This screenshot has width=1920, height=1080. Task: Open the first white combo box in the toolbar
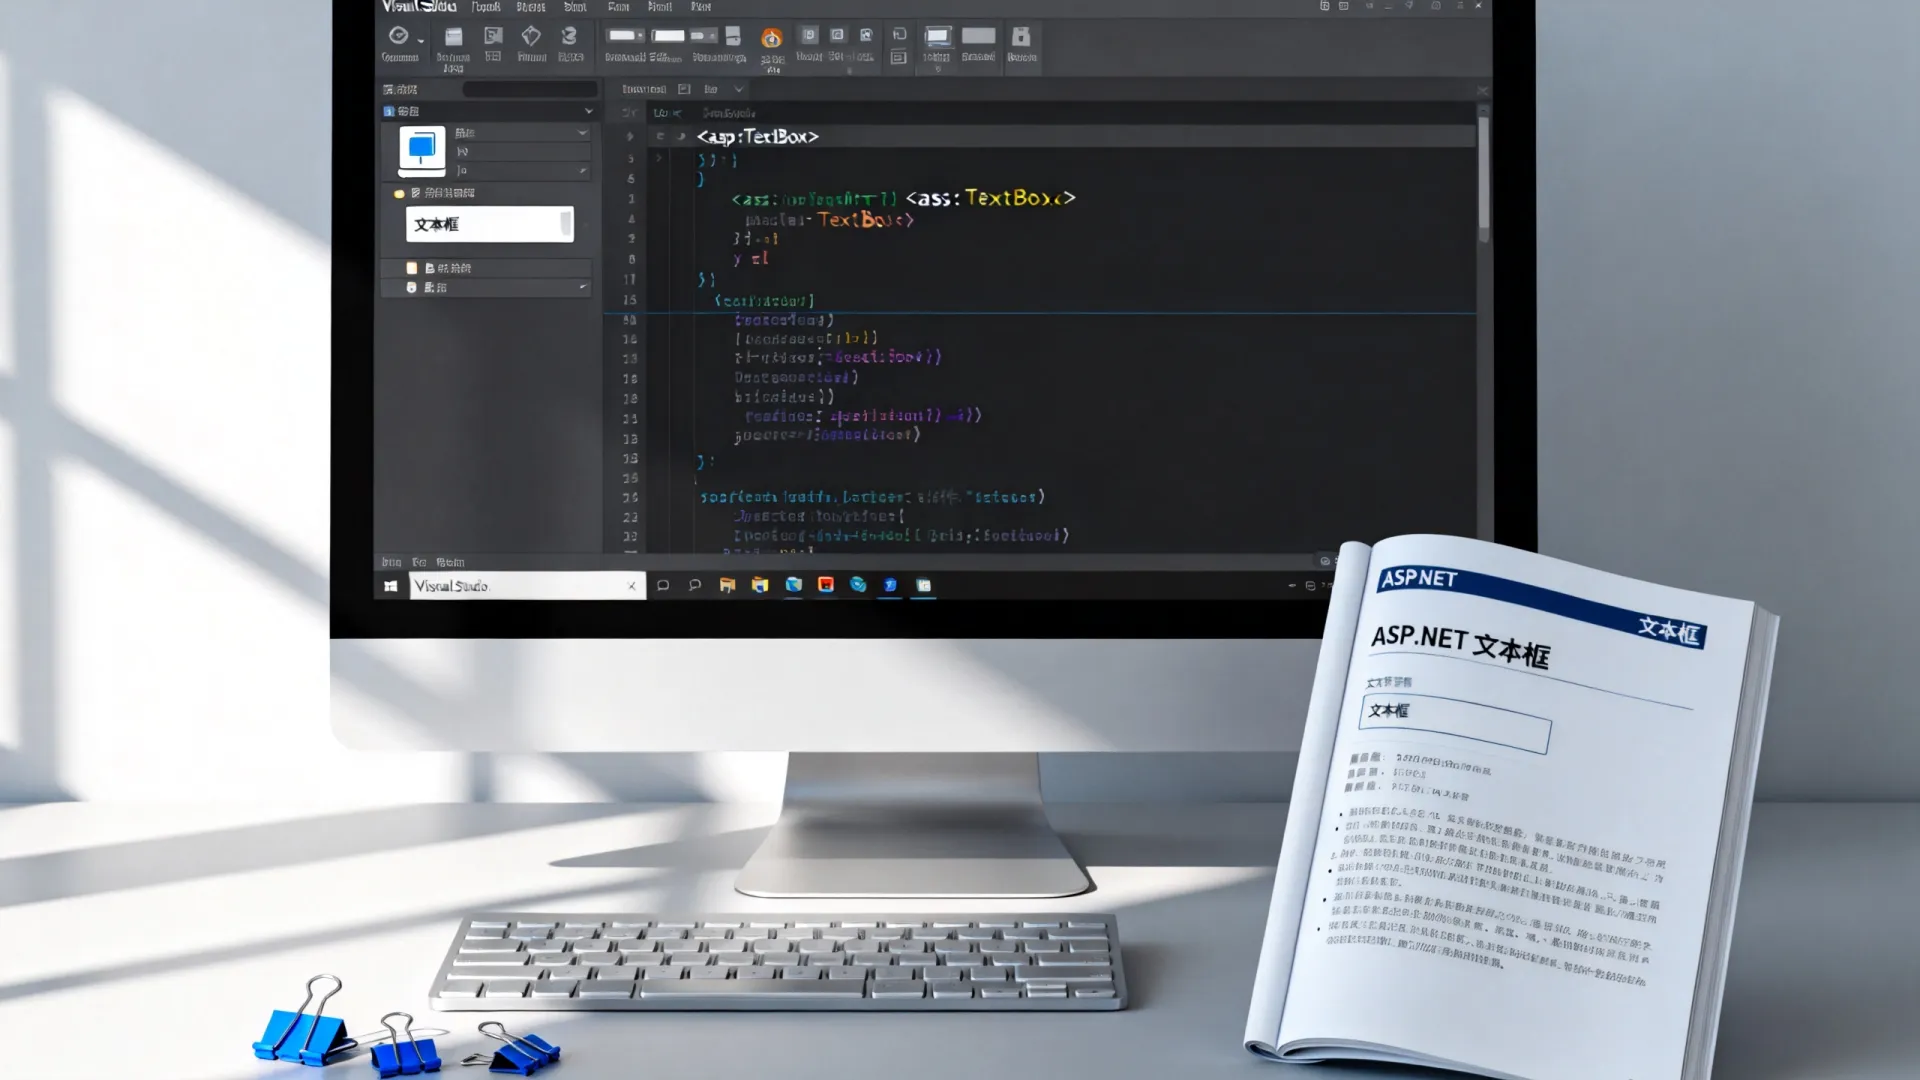(627, 36)
